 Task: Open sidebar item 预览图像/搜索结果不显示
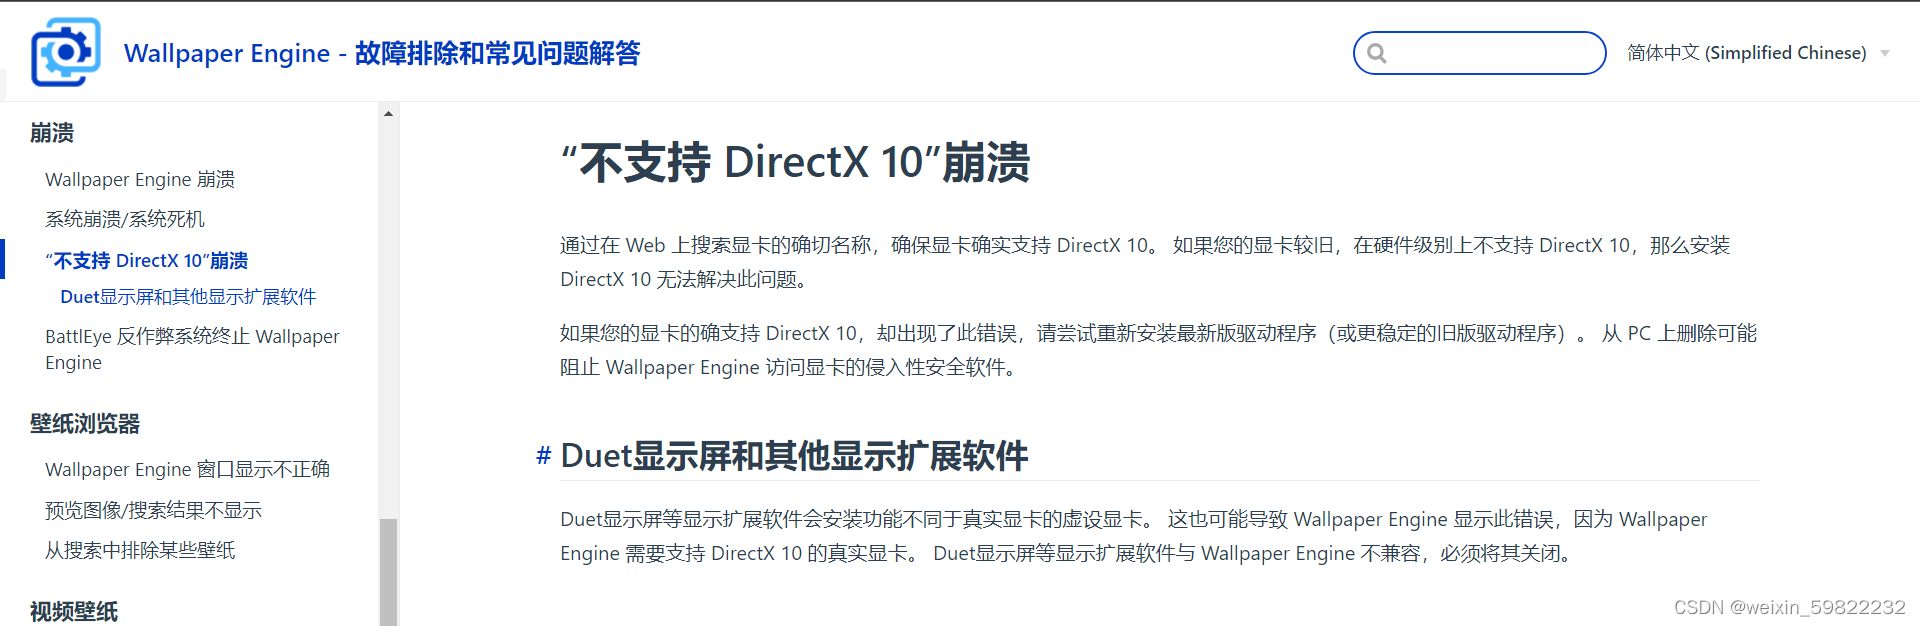coord(153,510)
